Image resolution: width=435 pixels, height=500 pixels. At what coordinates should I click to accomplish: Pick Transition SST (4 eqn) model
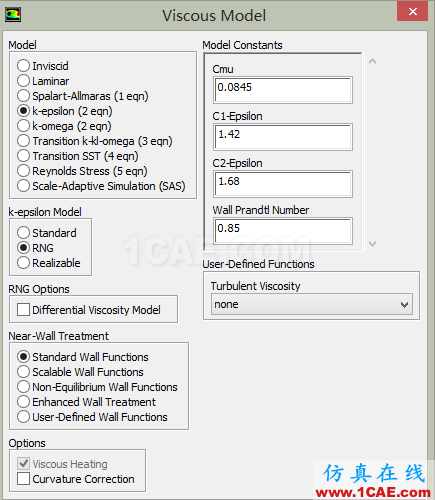(x=23, y=156)
